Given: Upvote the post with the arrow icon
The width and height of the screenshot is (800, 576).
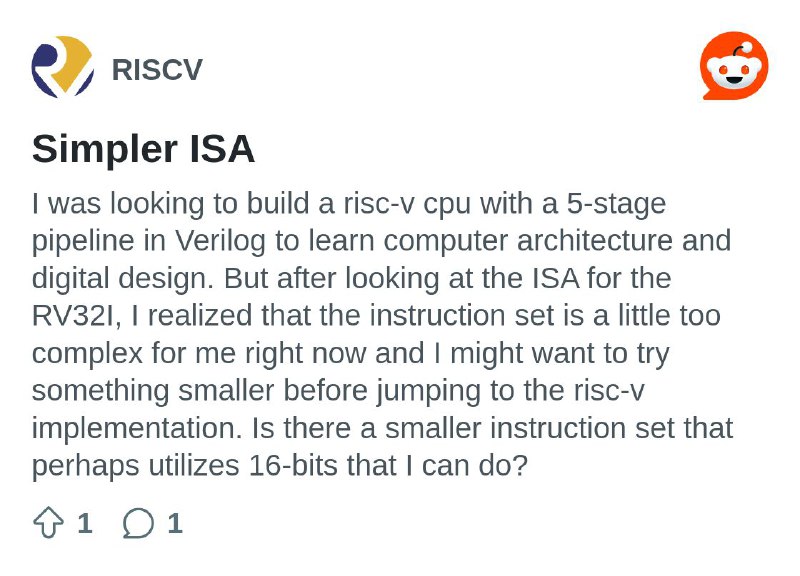Looking at the screenshot, I should [48, 522].
